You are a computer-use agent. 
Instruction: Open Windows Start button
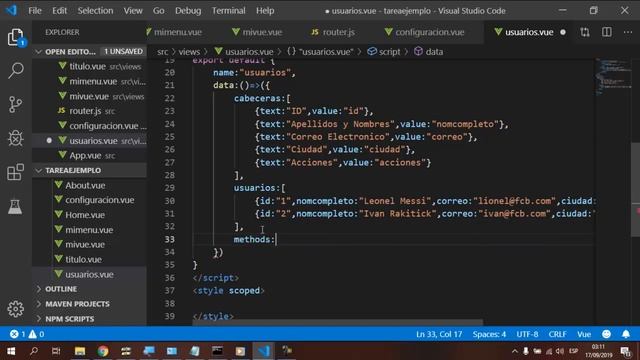click(x=11, y=351)
